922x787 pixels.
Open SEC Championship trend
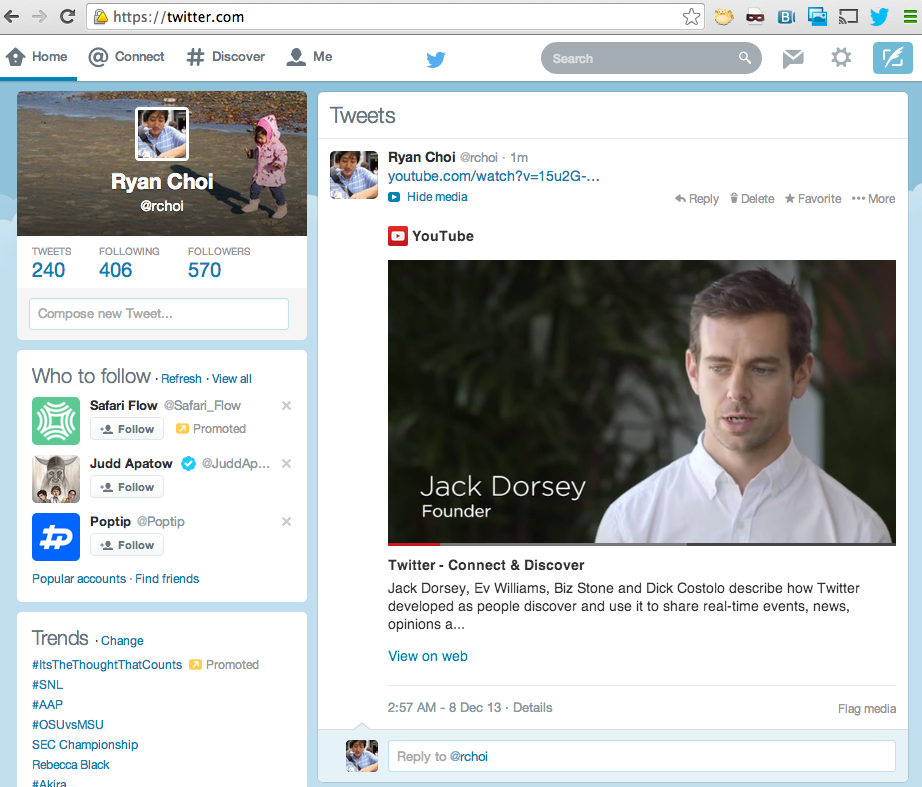click(85, 745)
